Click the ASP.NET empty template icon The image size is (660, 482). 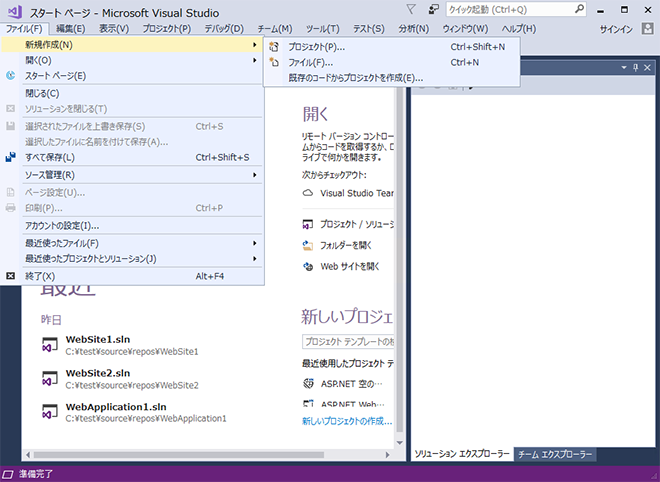click(x=309, y=383)
